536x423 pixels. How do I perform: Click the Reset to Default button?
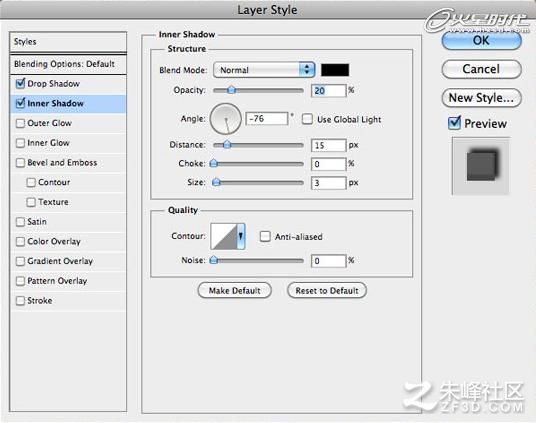[x=327, y=290]
